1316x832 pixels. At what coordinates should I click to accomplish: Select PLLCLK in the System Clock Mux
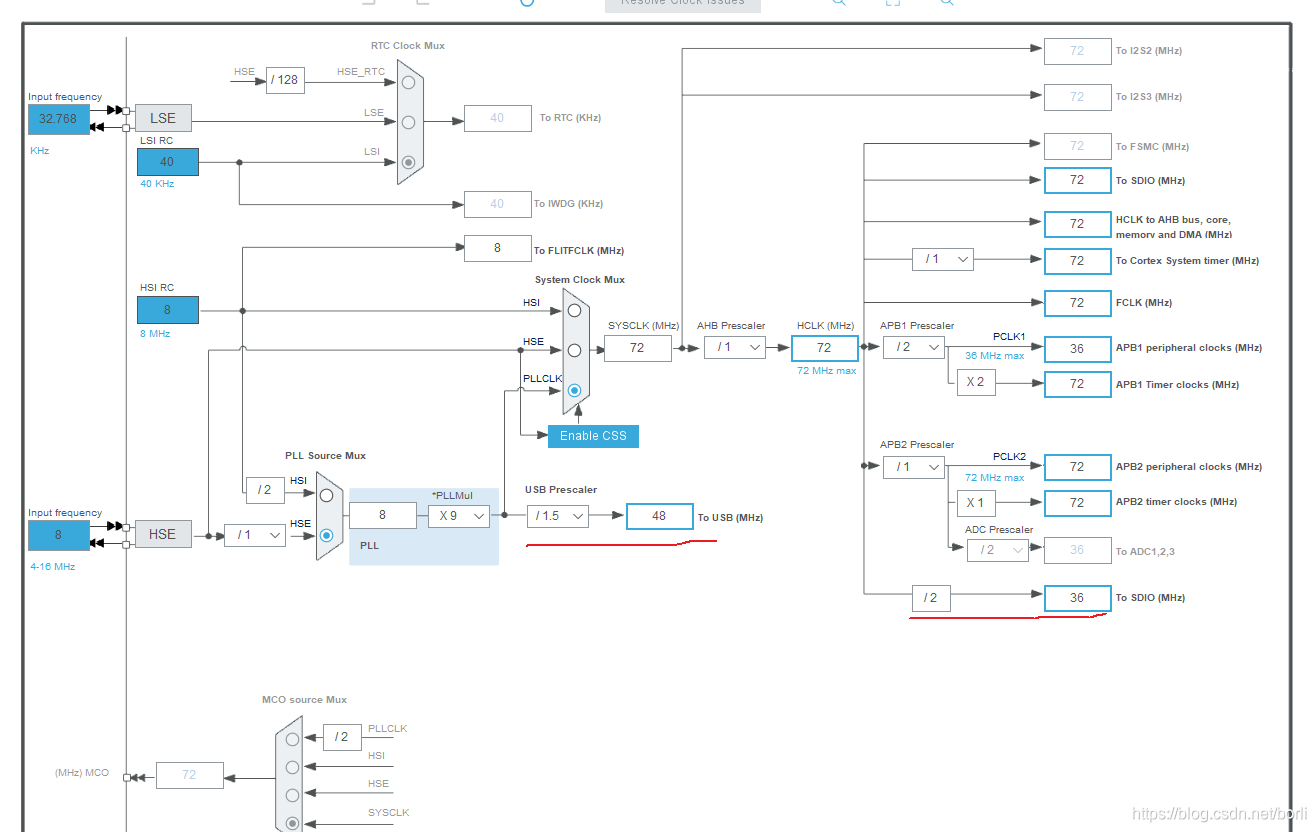click(574, 390)
